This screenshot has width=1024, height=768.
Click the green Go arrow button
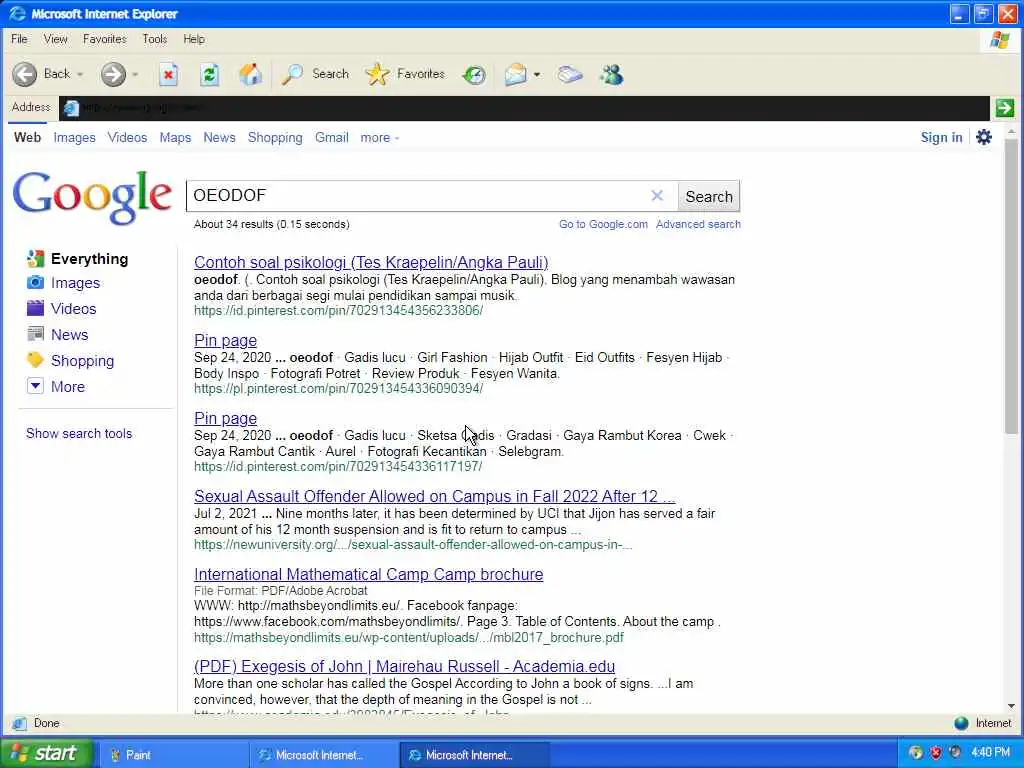(x=1004, y=108)
